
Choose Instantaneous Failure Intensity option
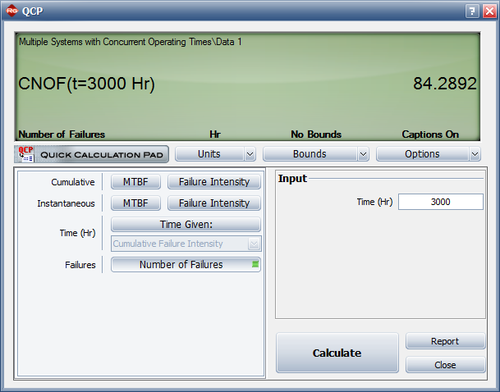(214, 203)
